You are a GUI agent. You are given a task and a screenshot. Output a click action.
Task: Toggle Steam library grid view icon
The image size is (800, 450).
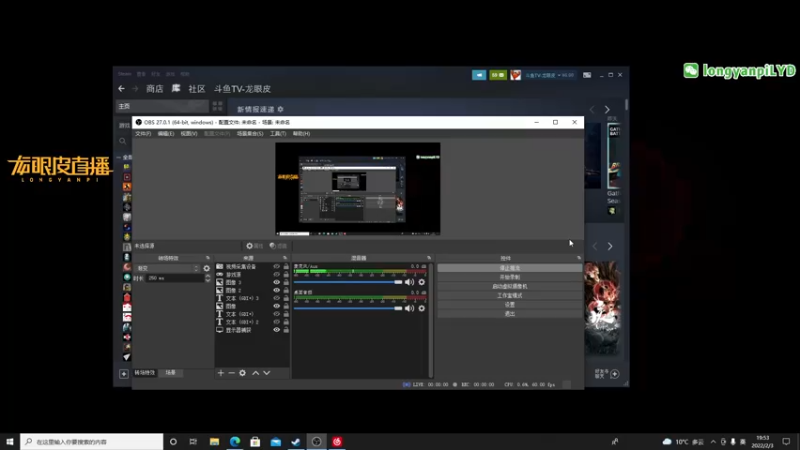click(217, 106)
